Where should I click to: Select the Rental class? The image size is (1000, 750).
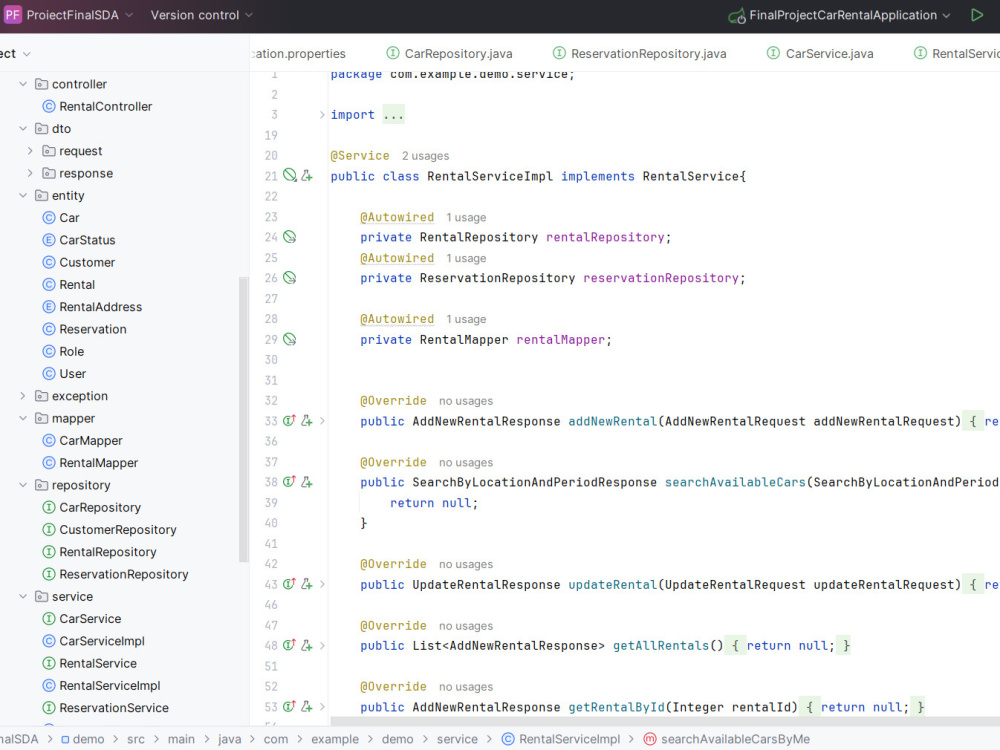[x=69, y=285]
